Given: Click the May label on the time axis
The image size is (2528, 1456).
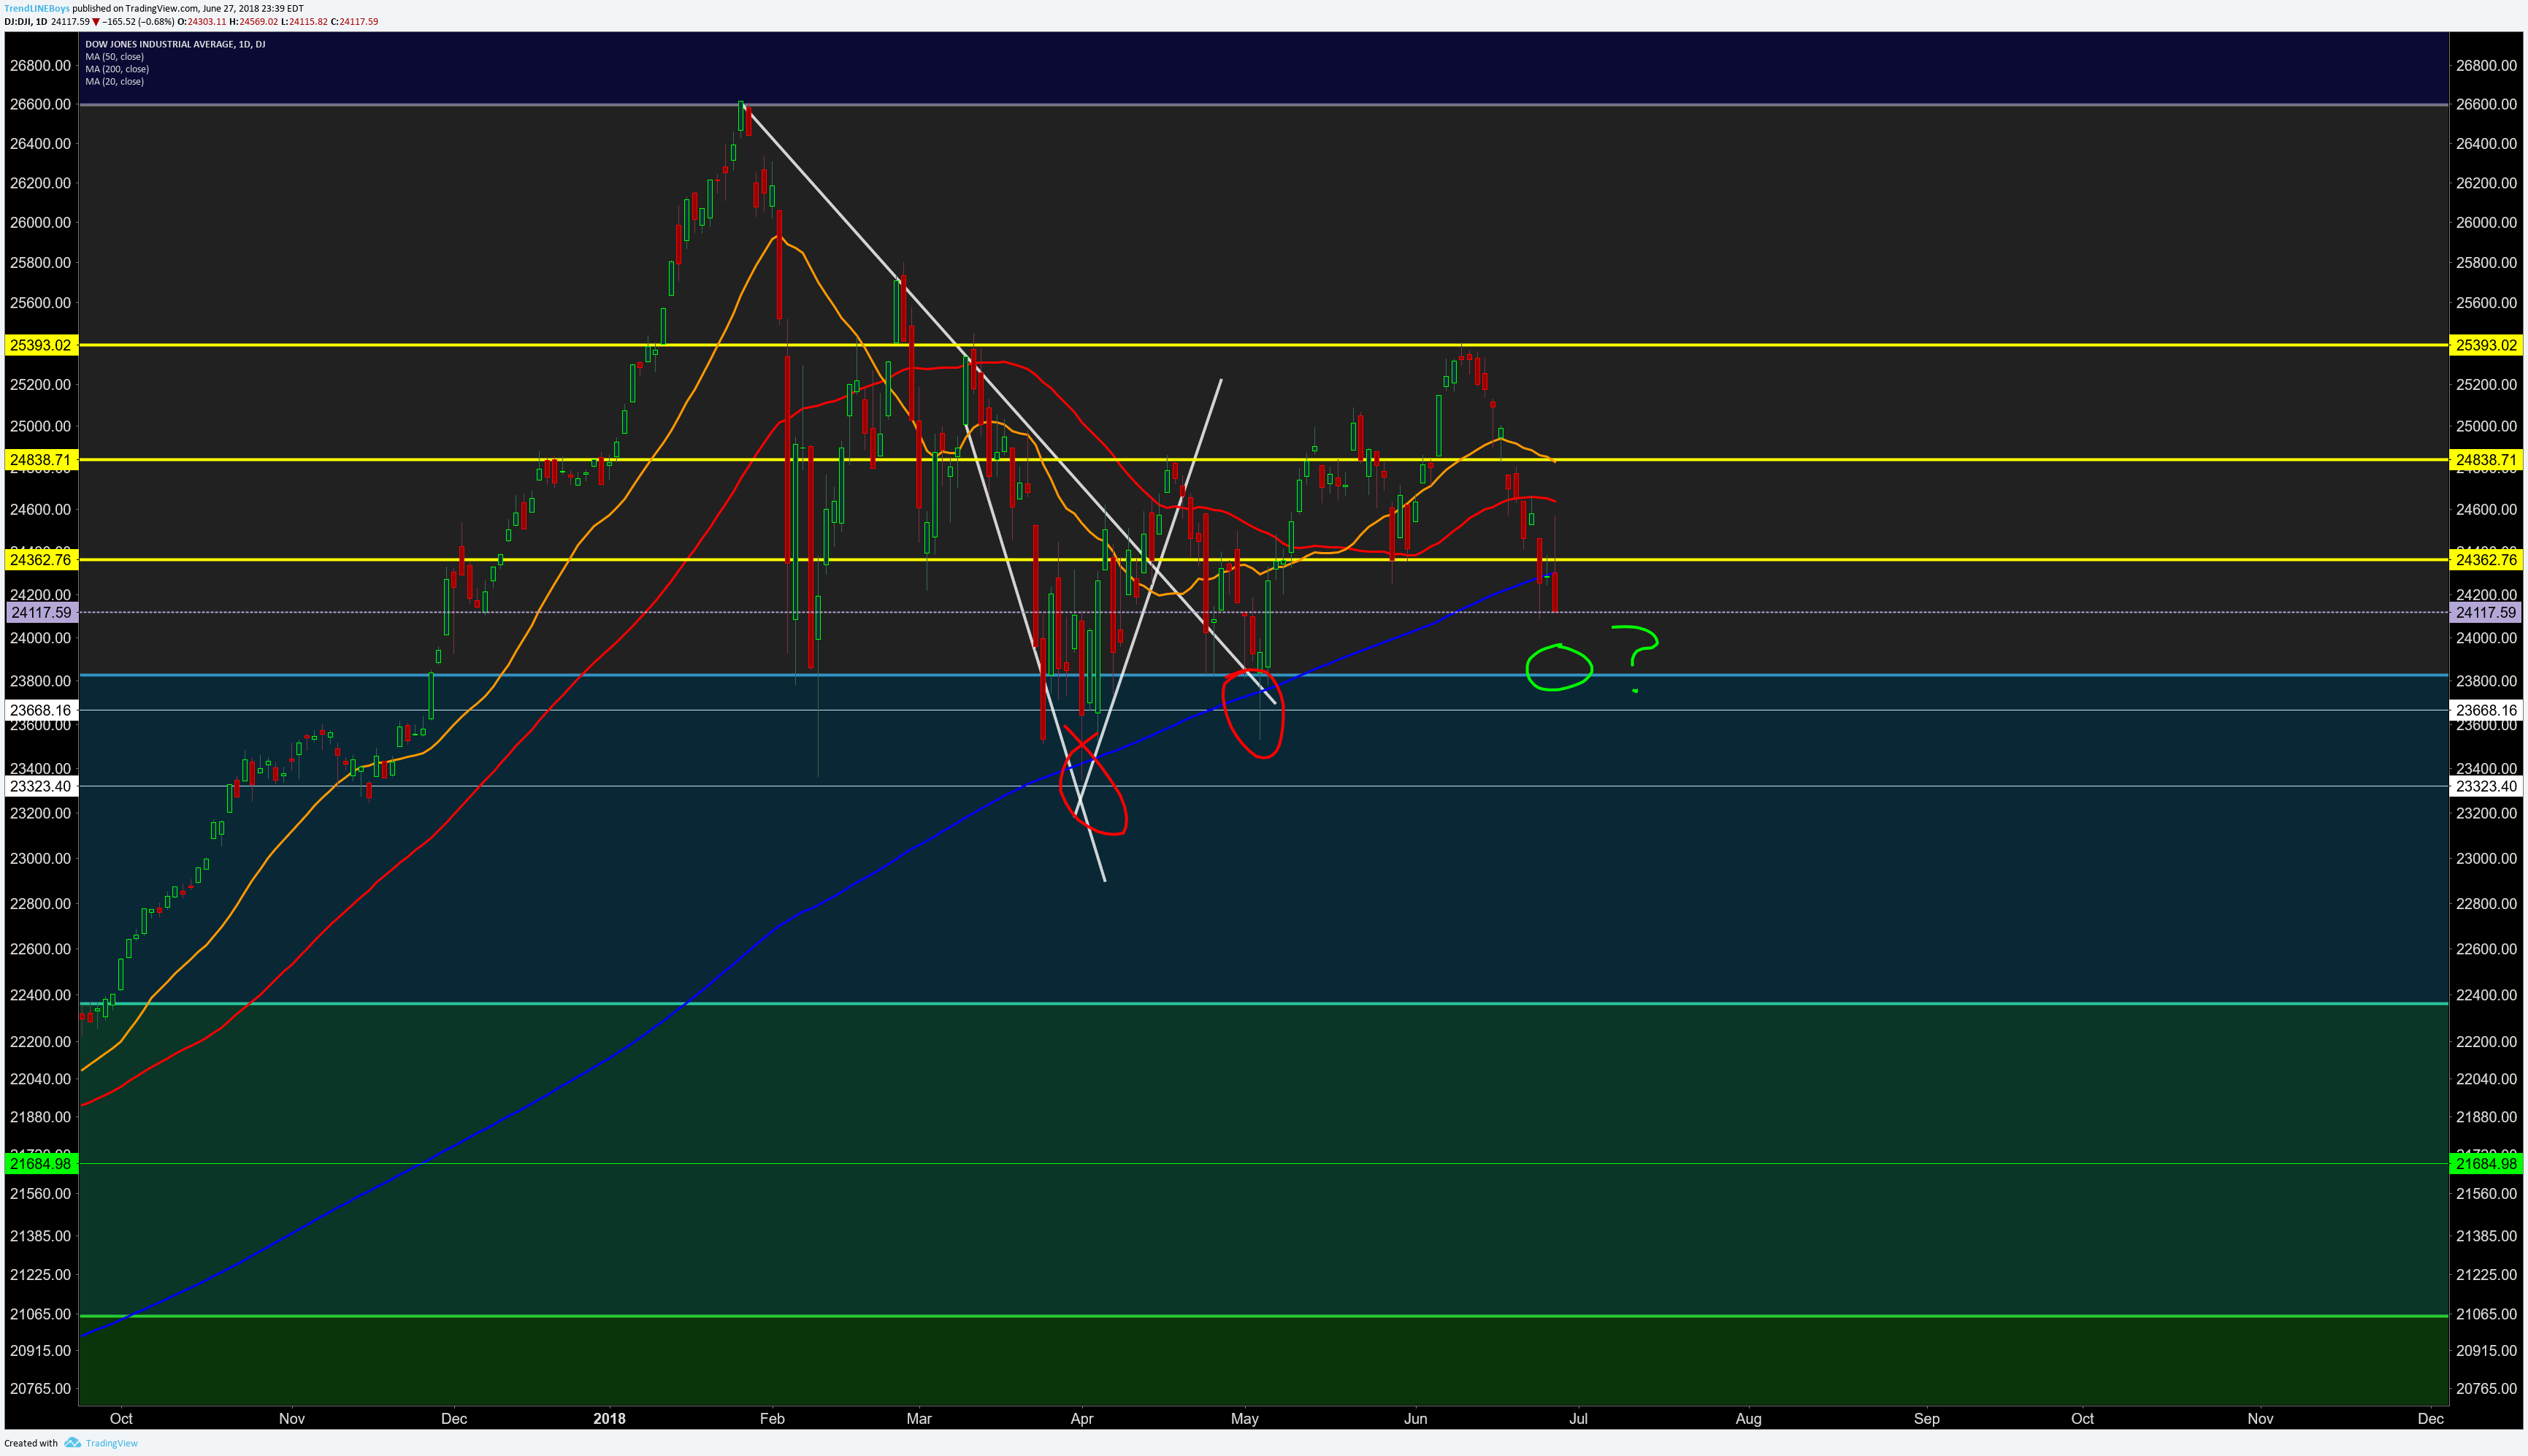Looking at the screenshot, I should (1244, 1419).
